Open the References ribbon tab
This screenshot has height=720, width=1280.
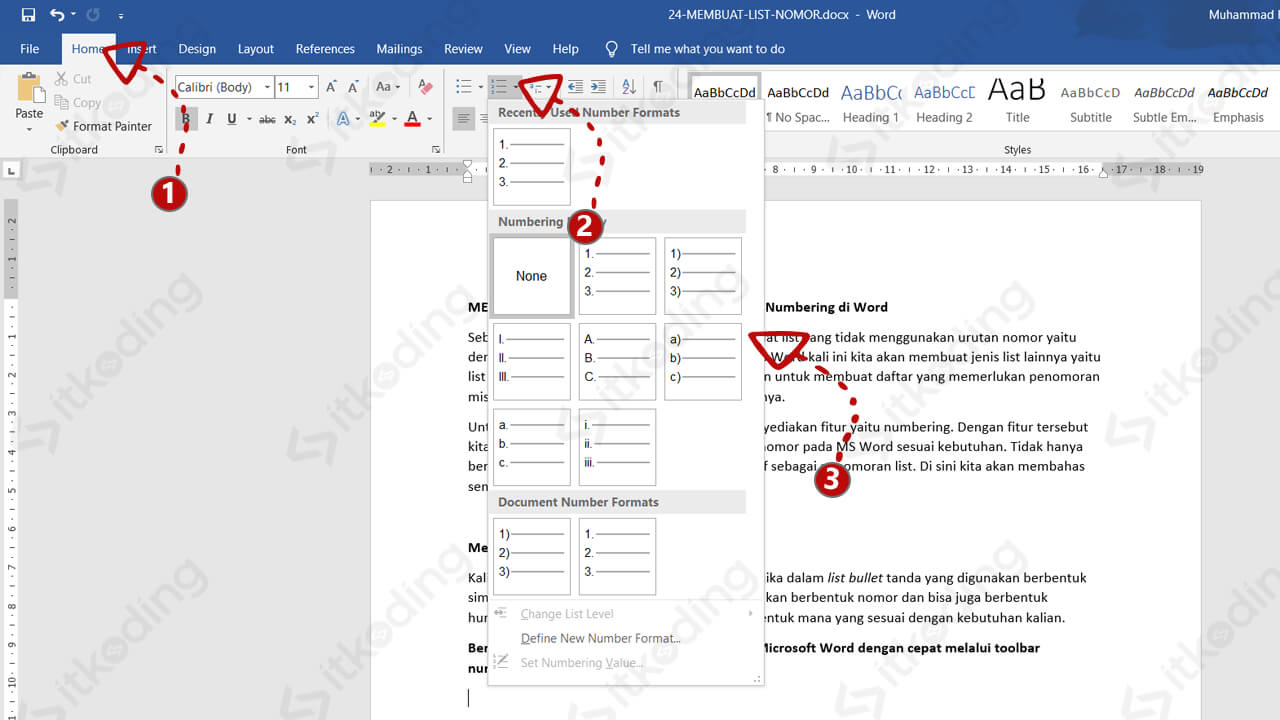(x=325, y=48)
